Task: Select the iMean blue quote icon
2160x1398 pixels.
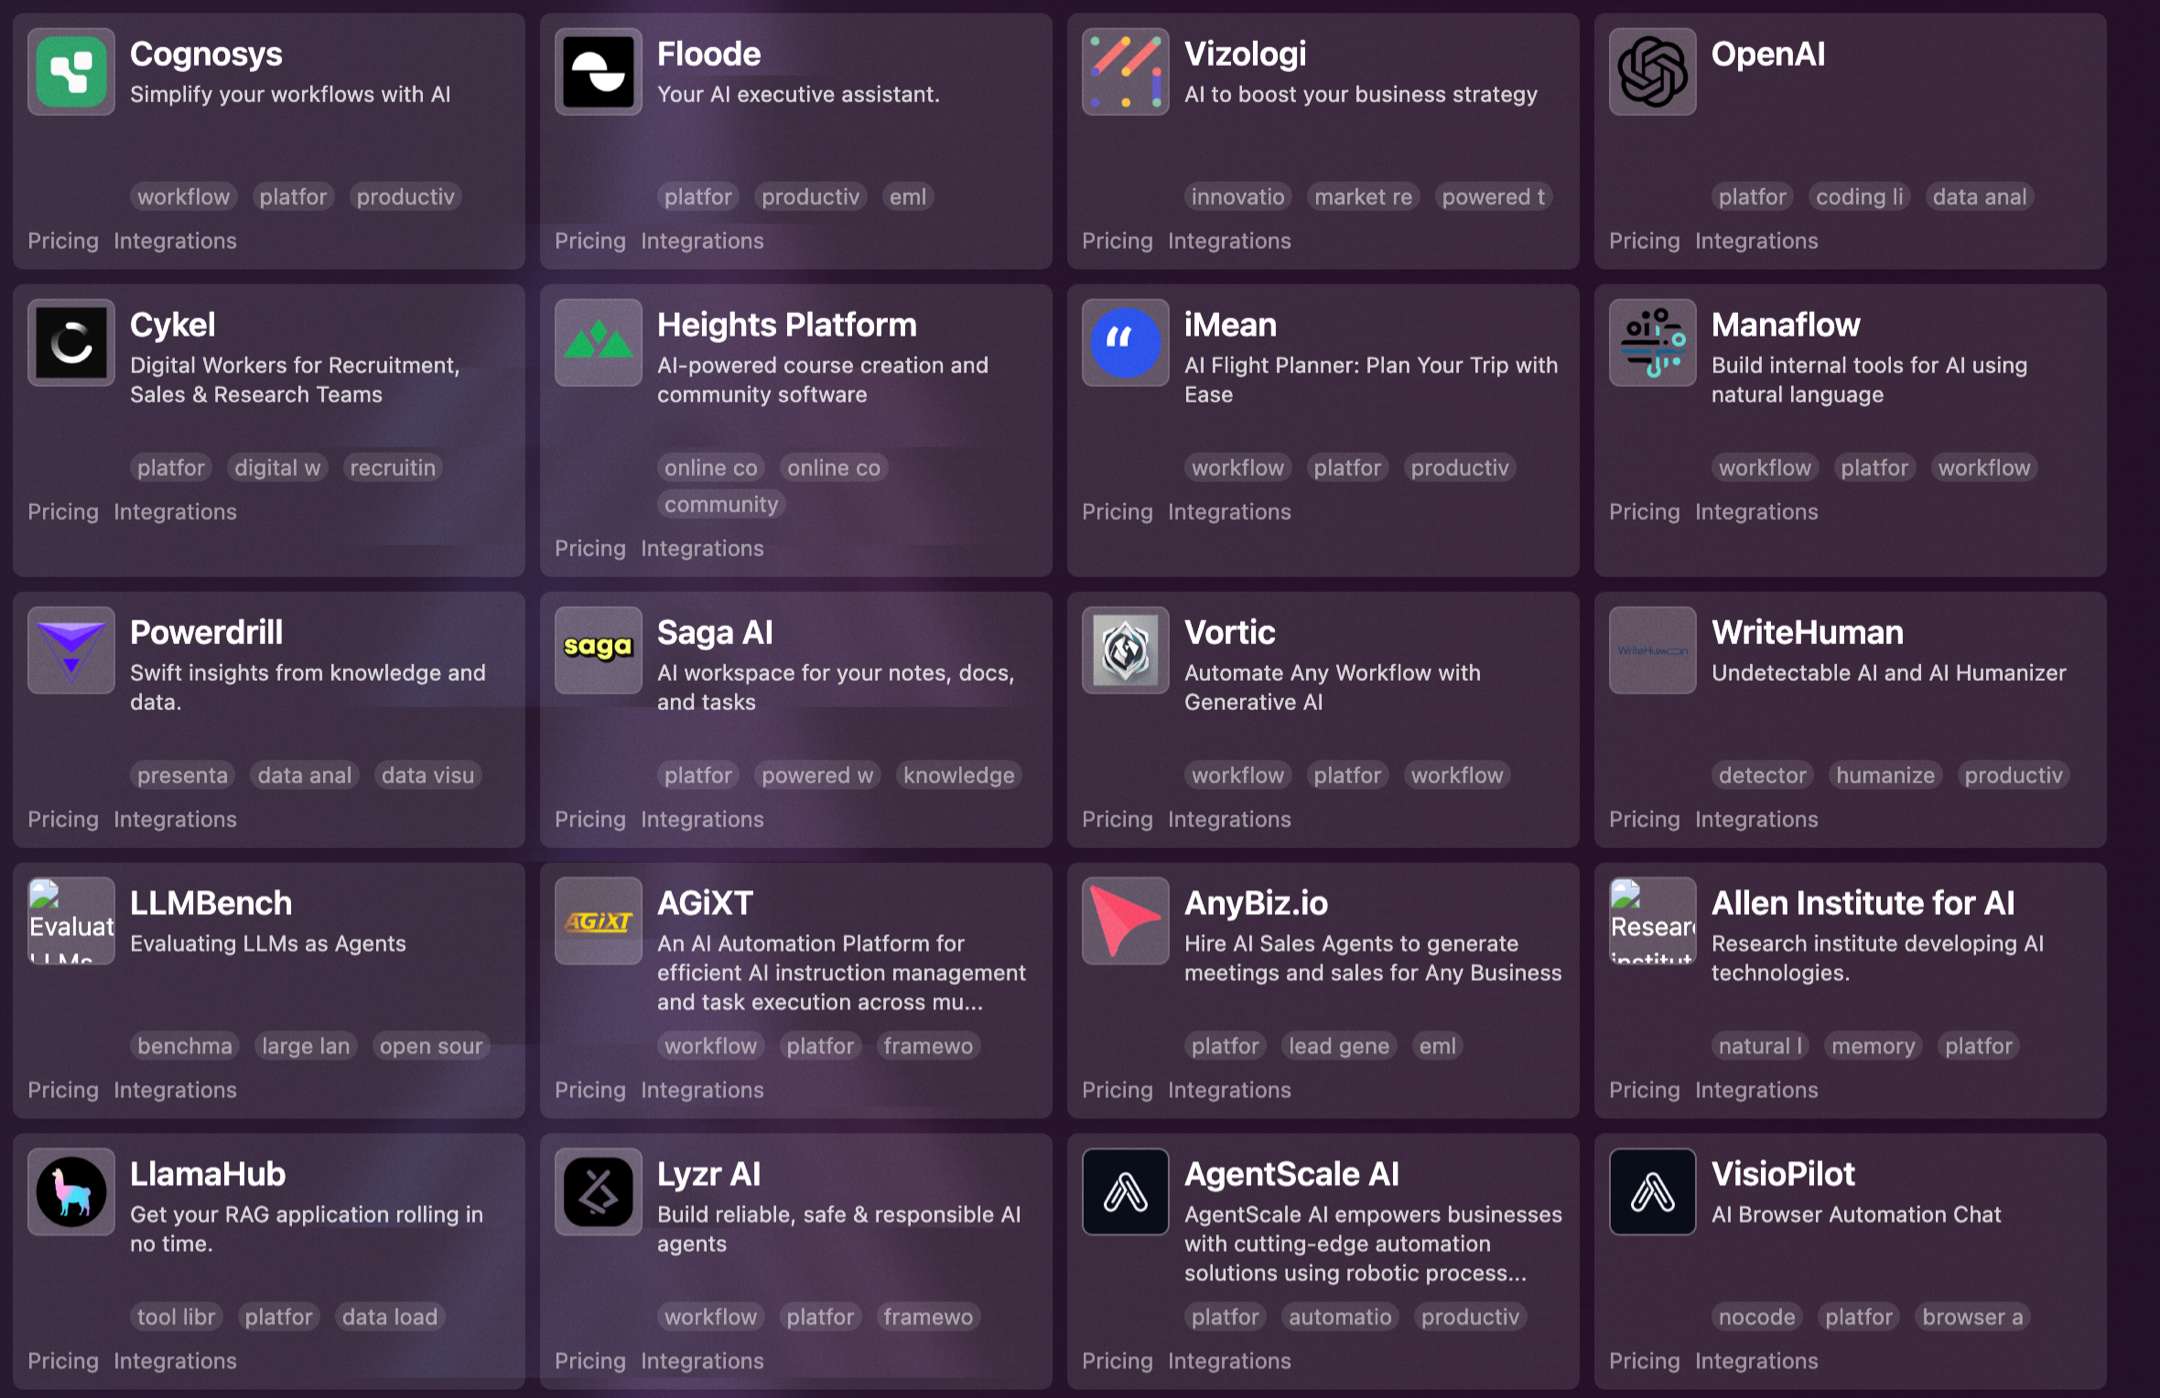Action: point(1125,342)
